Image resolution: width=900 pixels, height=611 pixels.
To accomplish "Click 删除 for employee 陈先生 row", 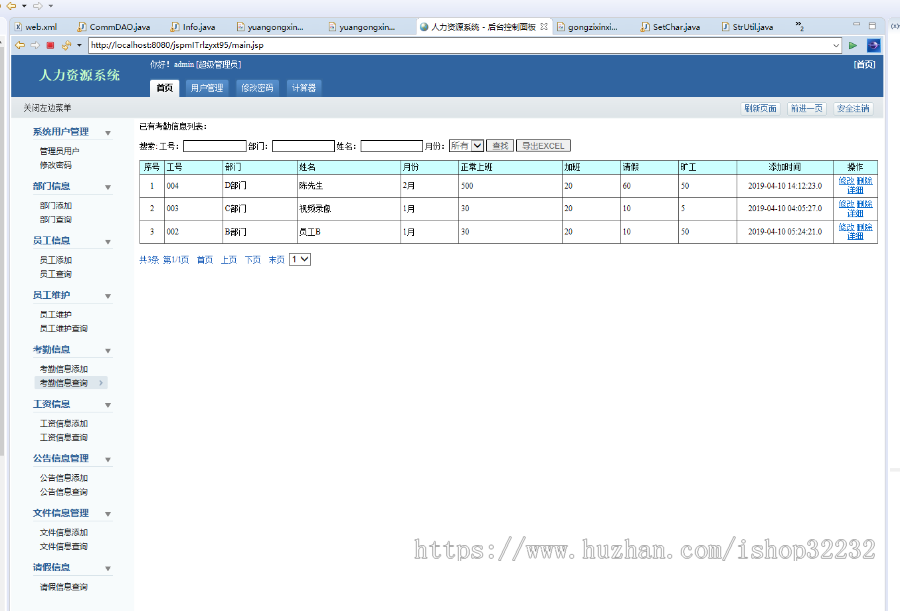I will coord(864,181).
